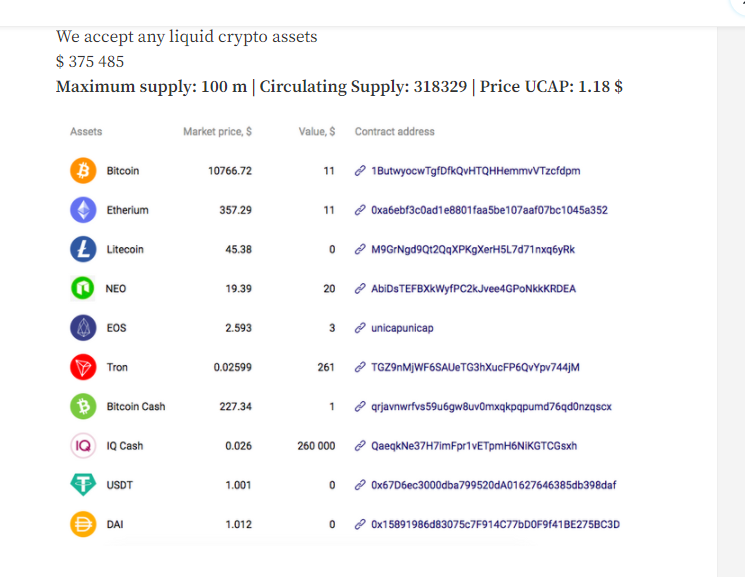
Task: Click the IQ Cash value 260 000
Action: point(316,446)
